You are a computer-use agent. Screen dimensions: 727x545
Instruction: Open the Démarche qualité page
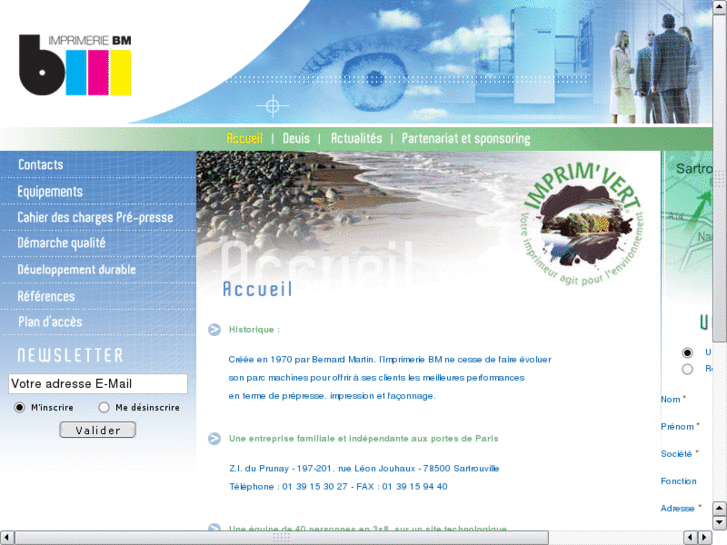(x=62, y=243)
